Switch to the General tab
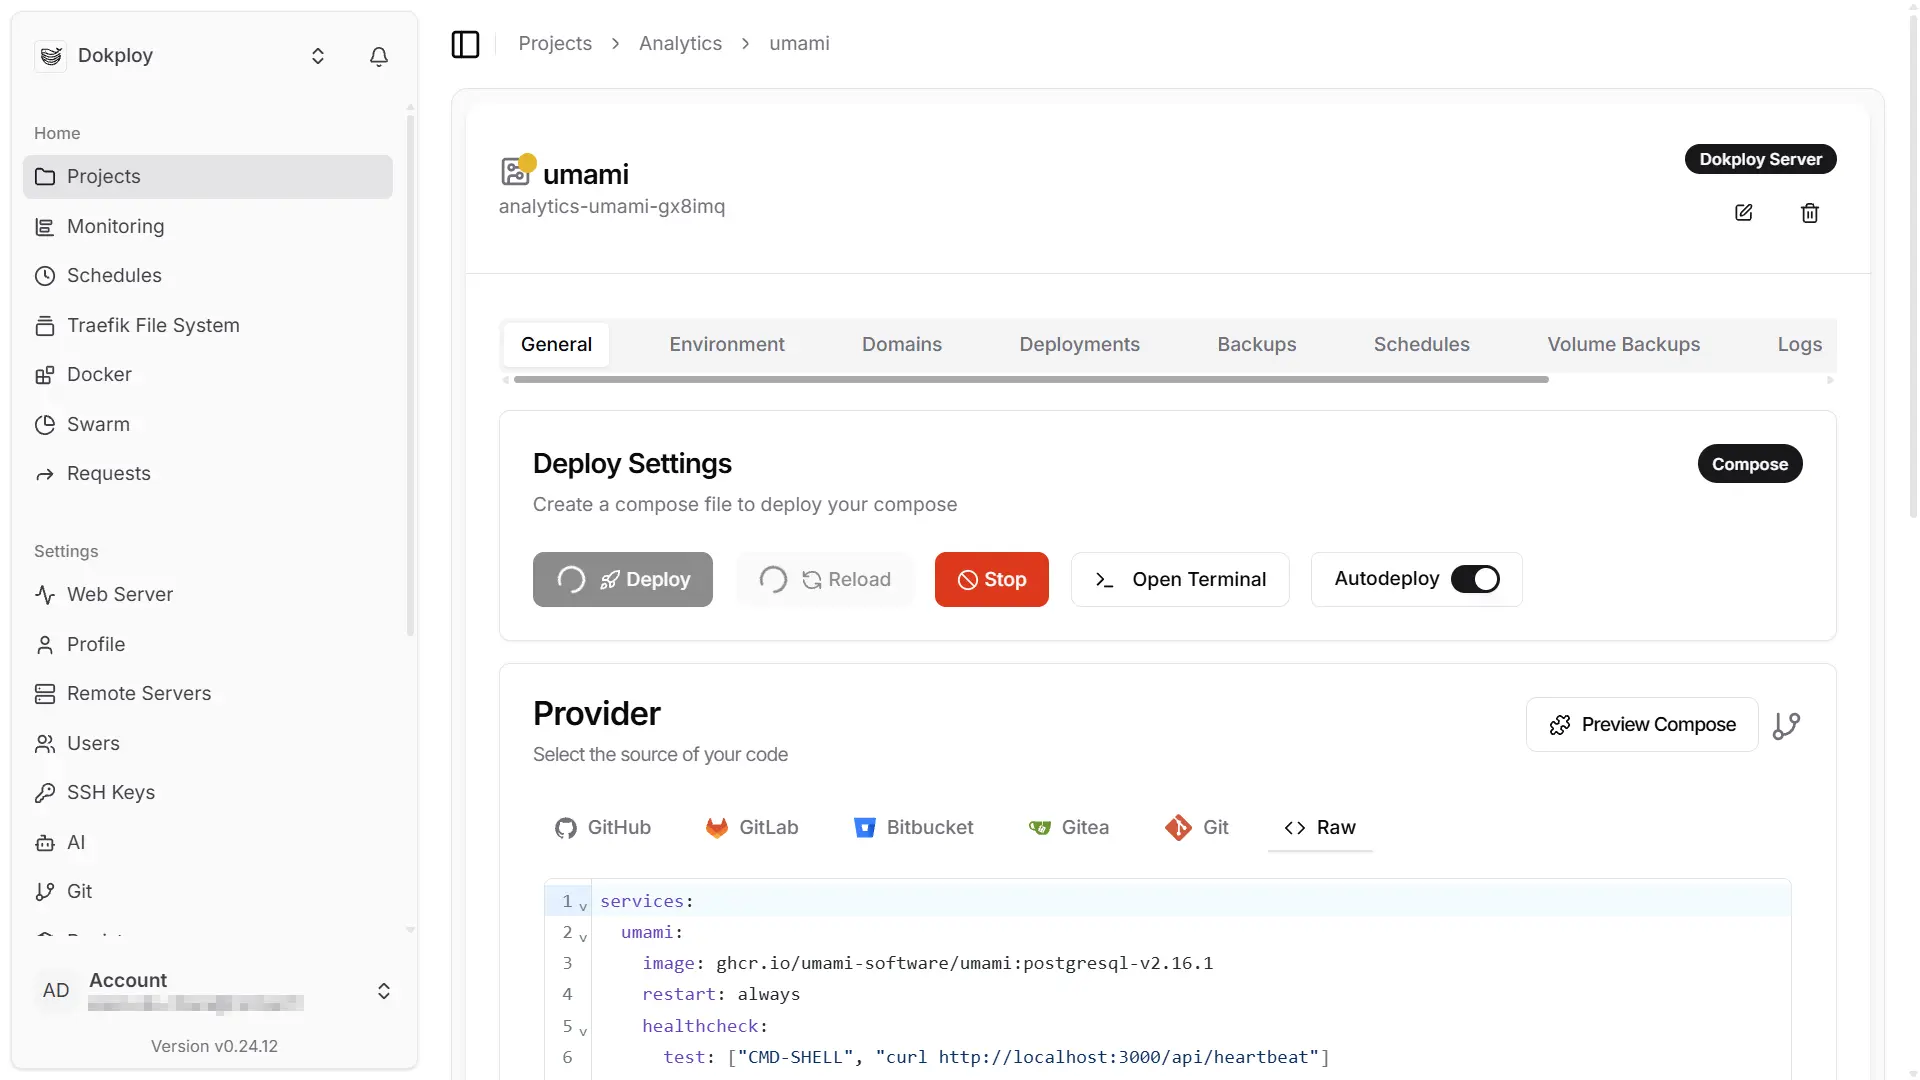The width and height of the screenshot is (1920, 1080). 556,344
